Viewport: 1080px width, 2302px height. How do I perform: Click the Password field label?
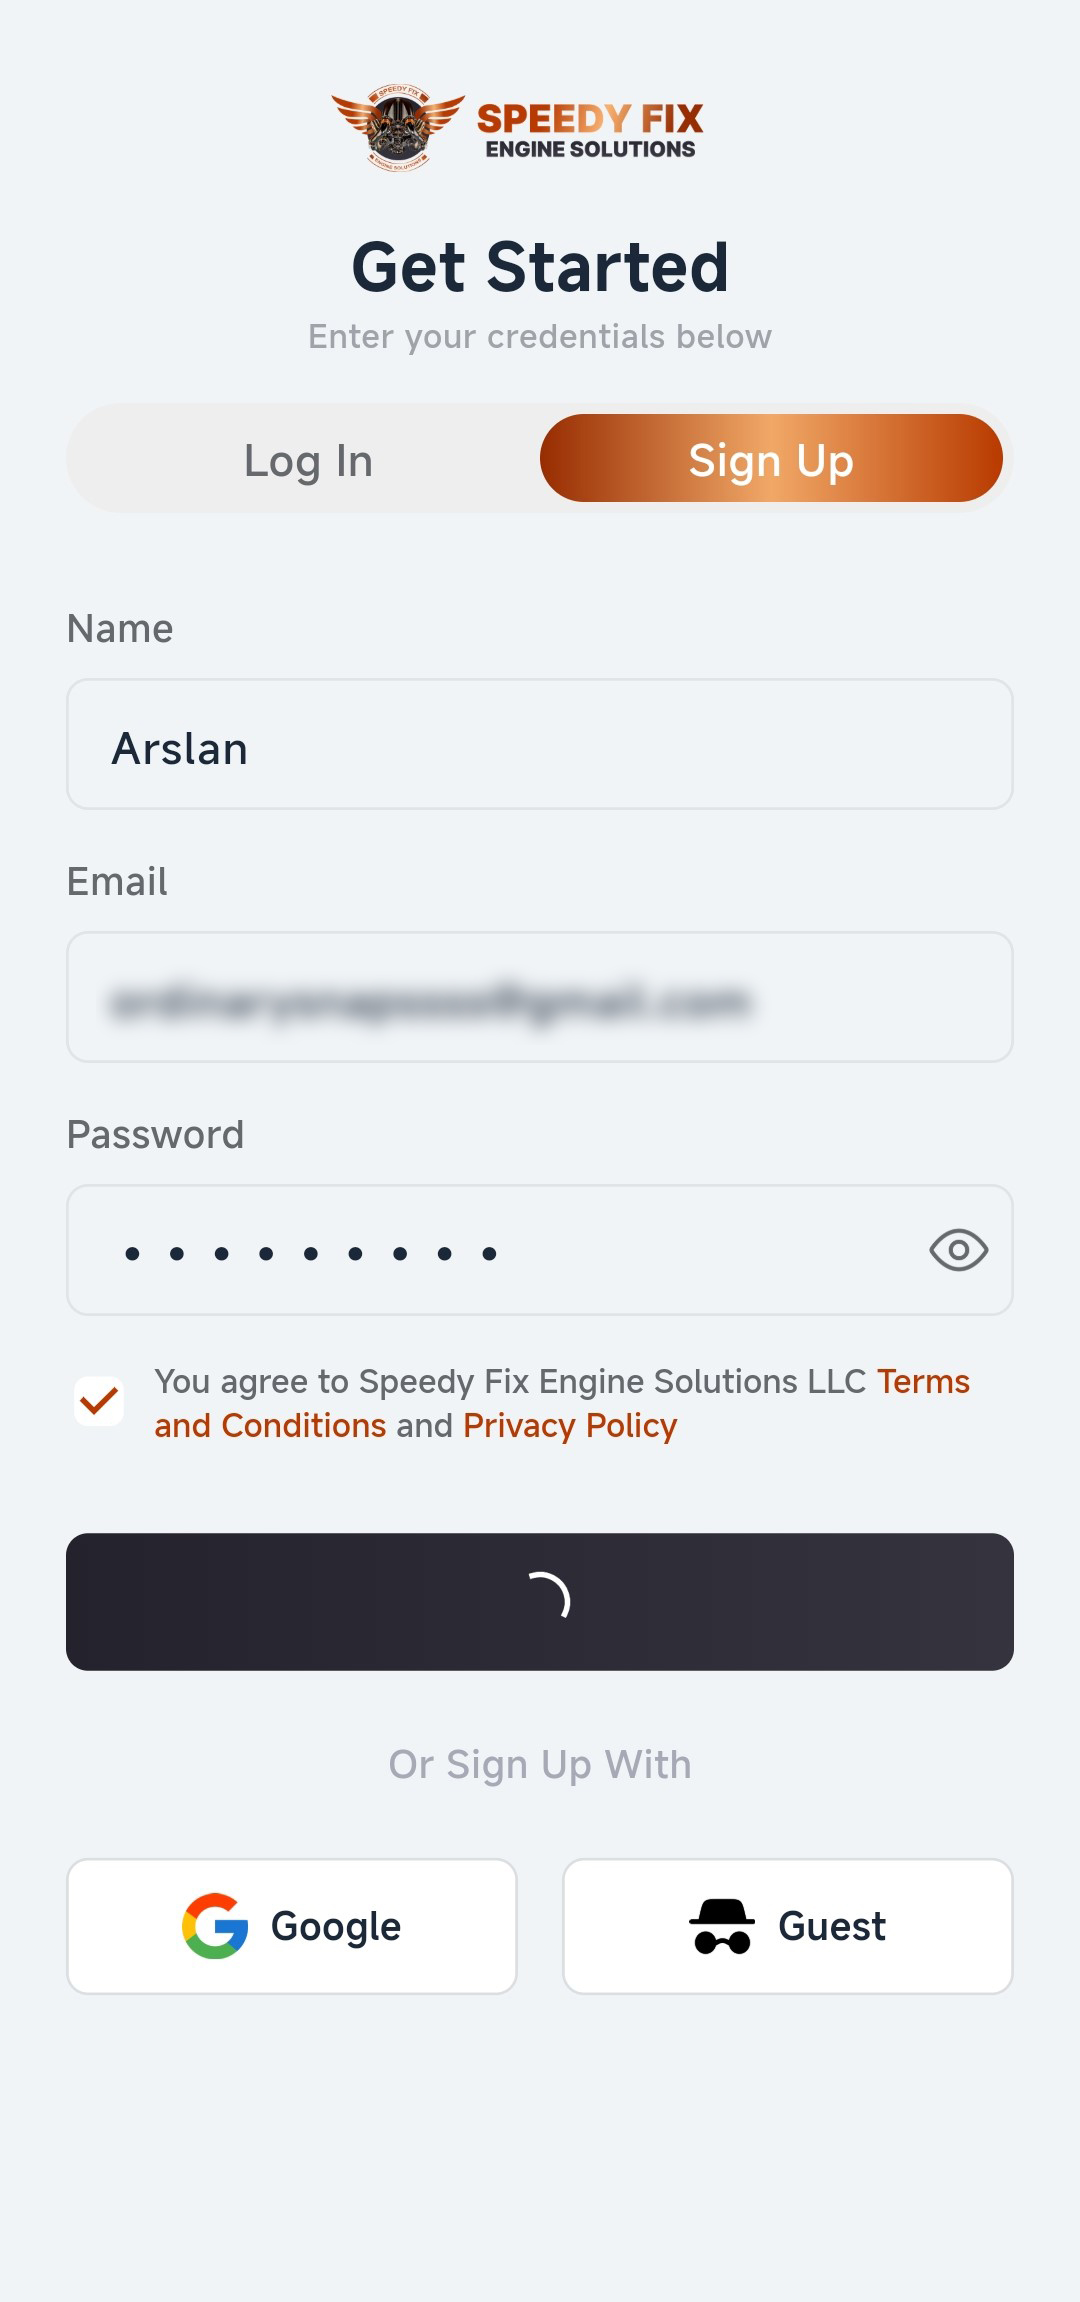tap(155, 1135)
